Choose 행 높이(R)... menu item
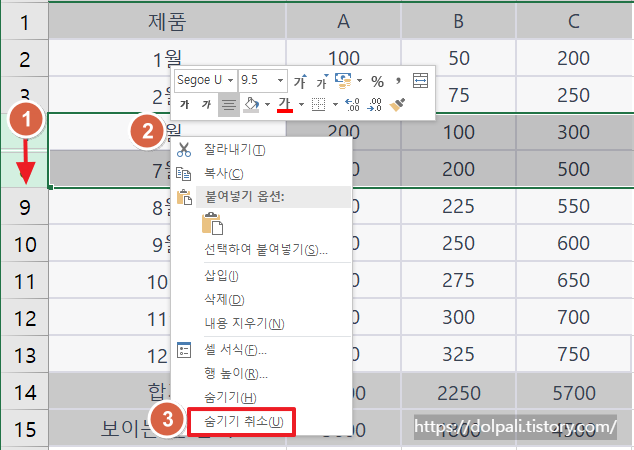 point(262,374)
